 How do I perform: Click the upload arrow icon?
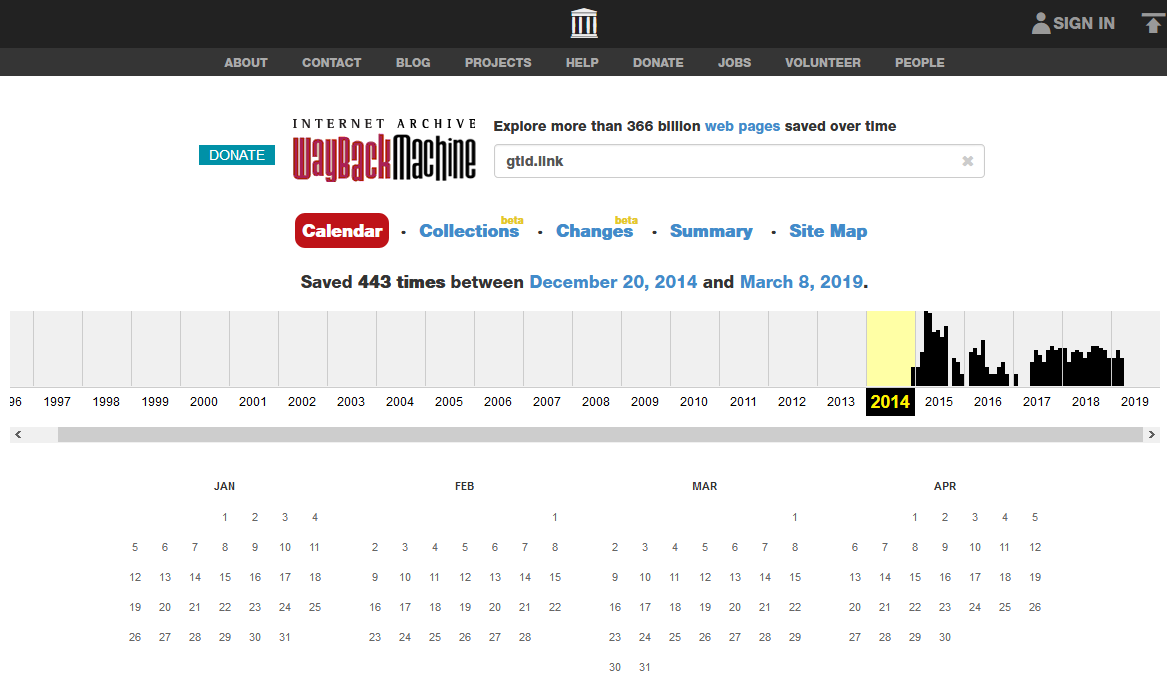[1152, 23]
